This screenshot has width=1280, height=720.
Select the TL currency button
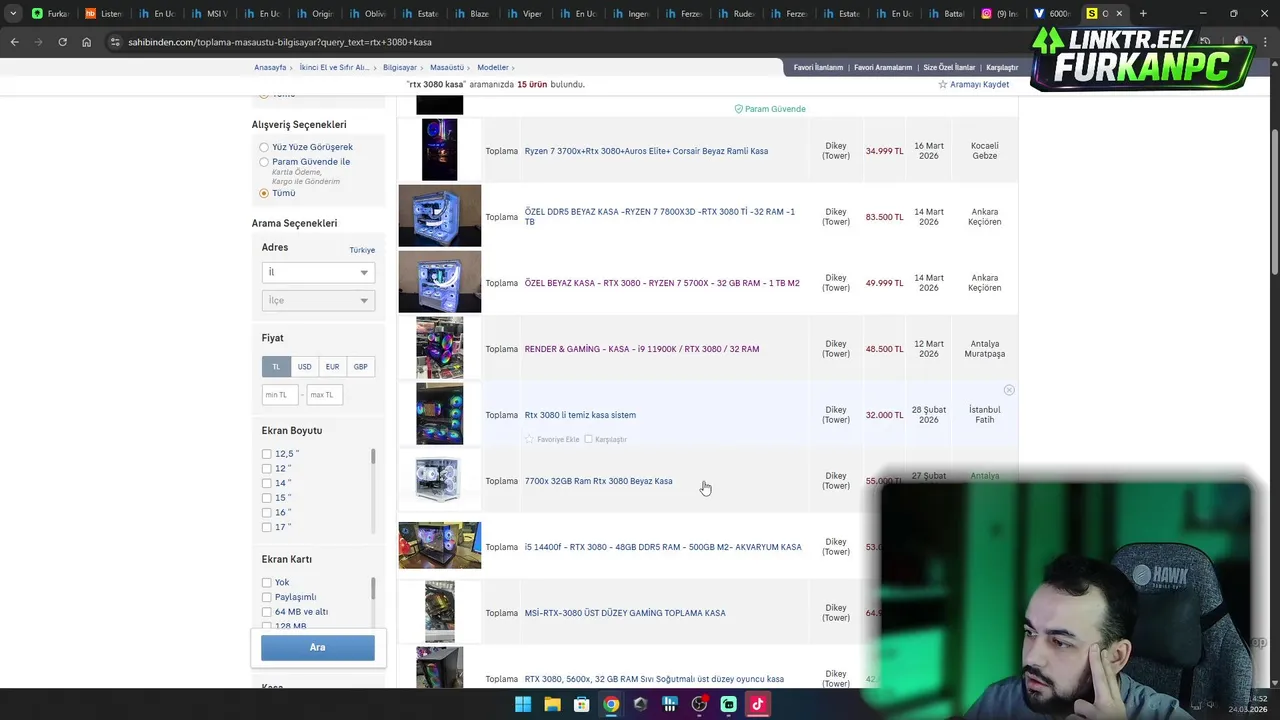pyautogui.click(x=276, y=367)
